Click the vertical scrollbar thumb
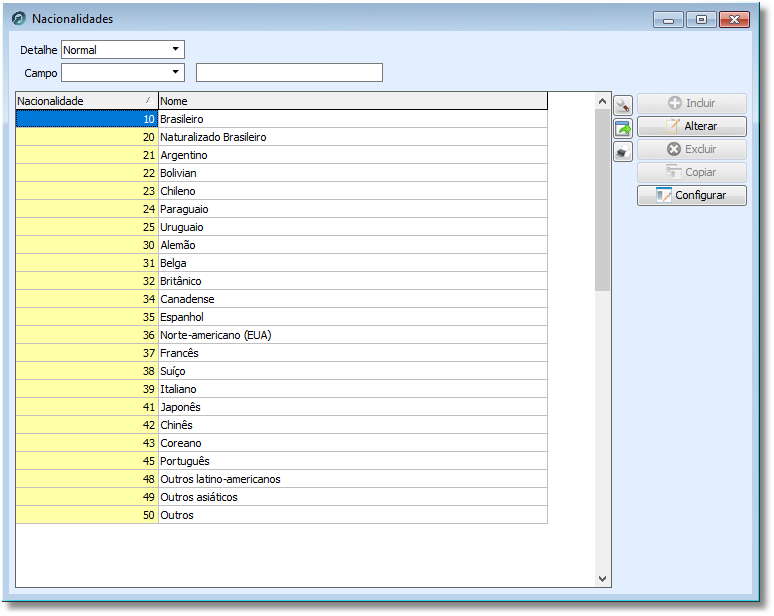The width and height of the screenshot is (774, 616). pyautogui.click(x=602, y=200)
